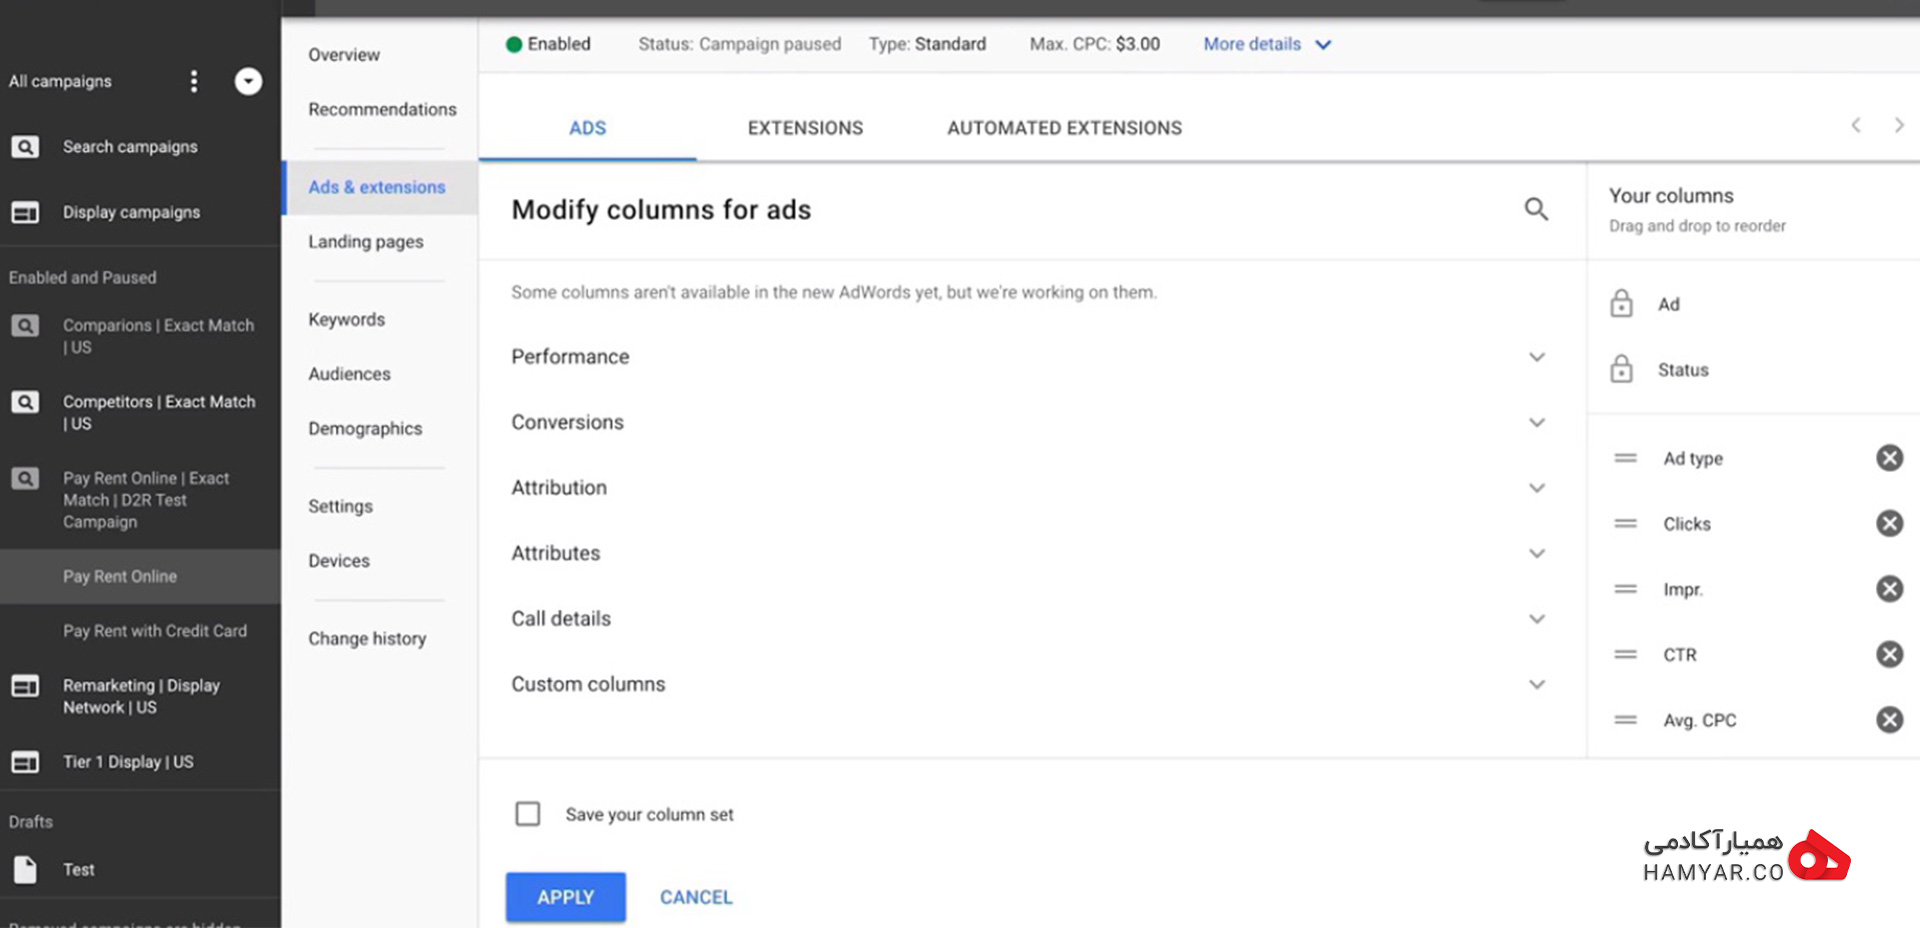The height and width of the screenshot is (928, 1920).
Task: Click the APPLY button
Action: [566, 897]
